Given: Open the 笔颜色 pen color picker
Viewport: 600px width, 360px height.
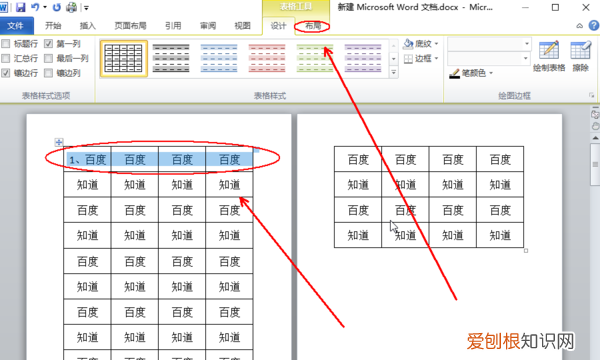Looking at the screenshot, I should (x=471, y=73).
